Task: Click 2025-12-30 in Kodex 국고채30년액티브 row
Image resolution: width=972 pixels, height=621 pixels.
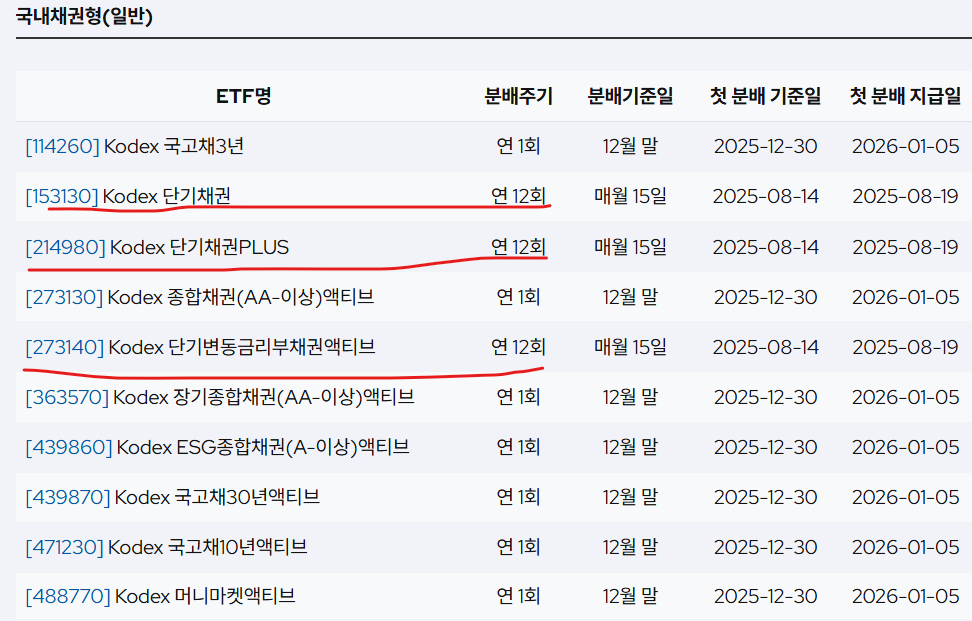Action: (766, 497)
